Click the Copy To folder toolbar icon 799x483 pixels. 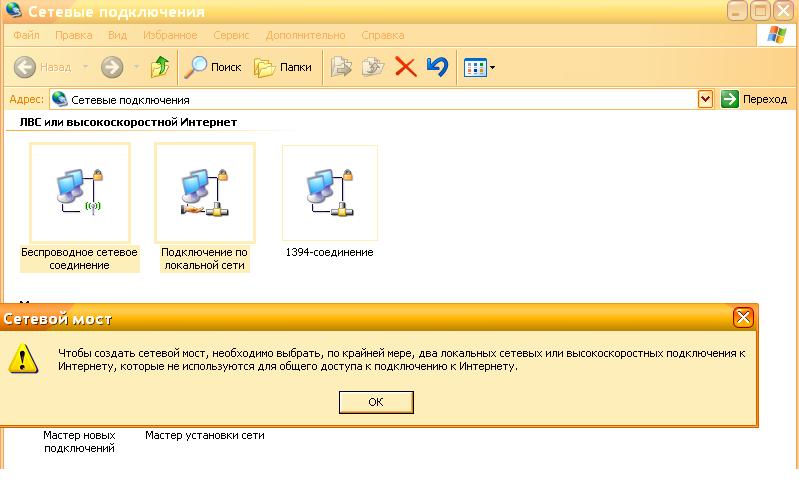(373, 67)
